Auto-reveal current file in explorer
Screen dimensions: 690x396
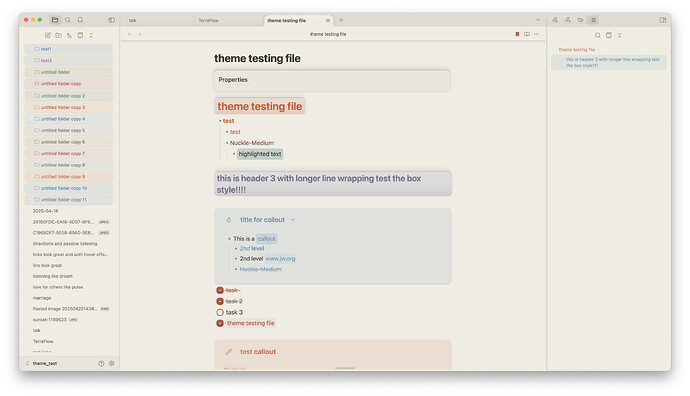point(80,35)
